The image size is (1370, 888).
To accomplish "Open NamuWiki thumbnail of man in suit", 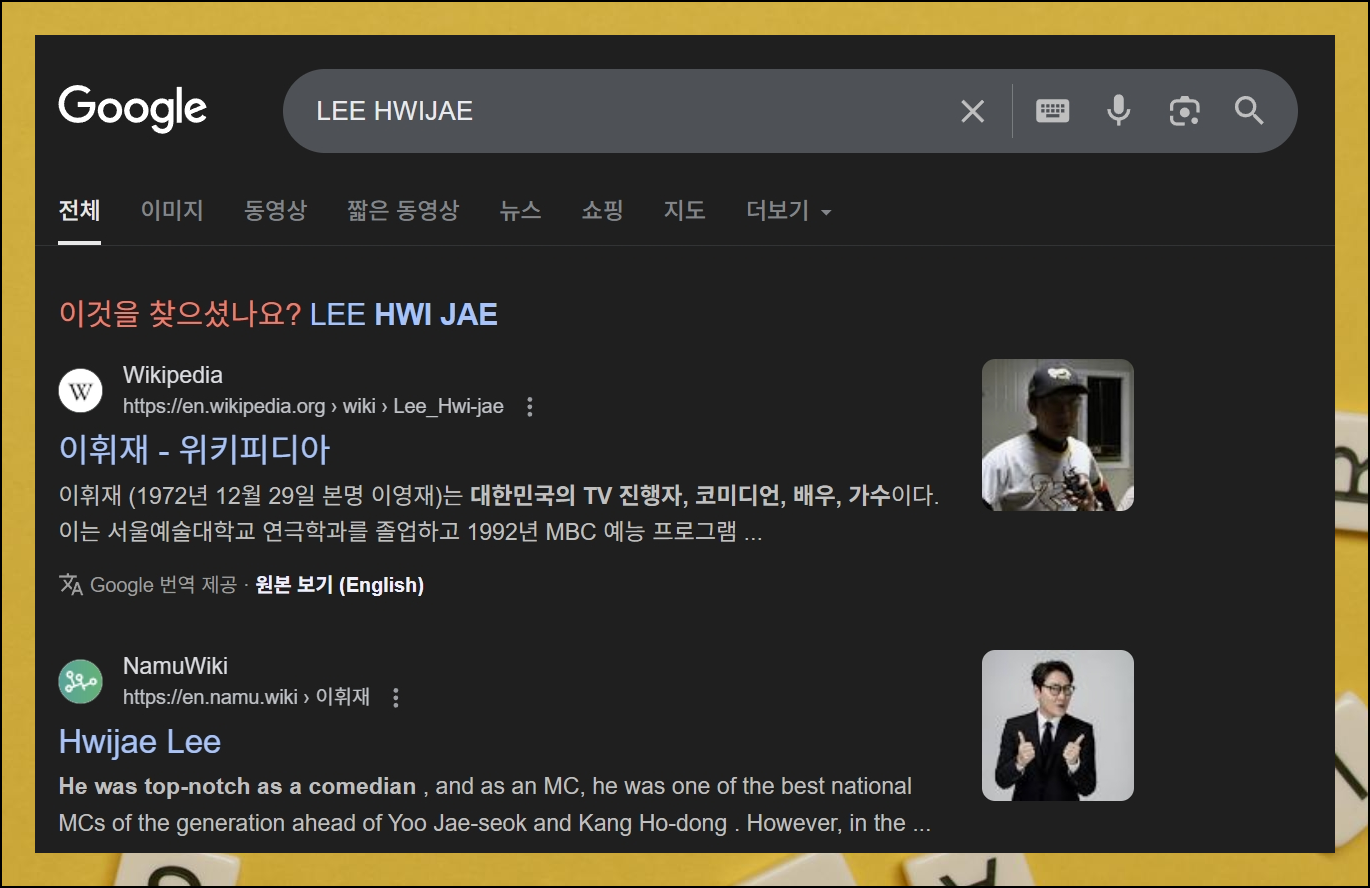I will [x=1058, y=725].
